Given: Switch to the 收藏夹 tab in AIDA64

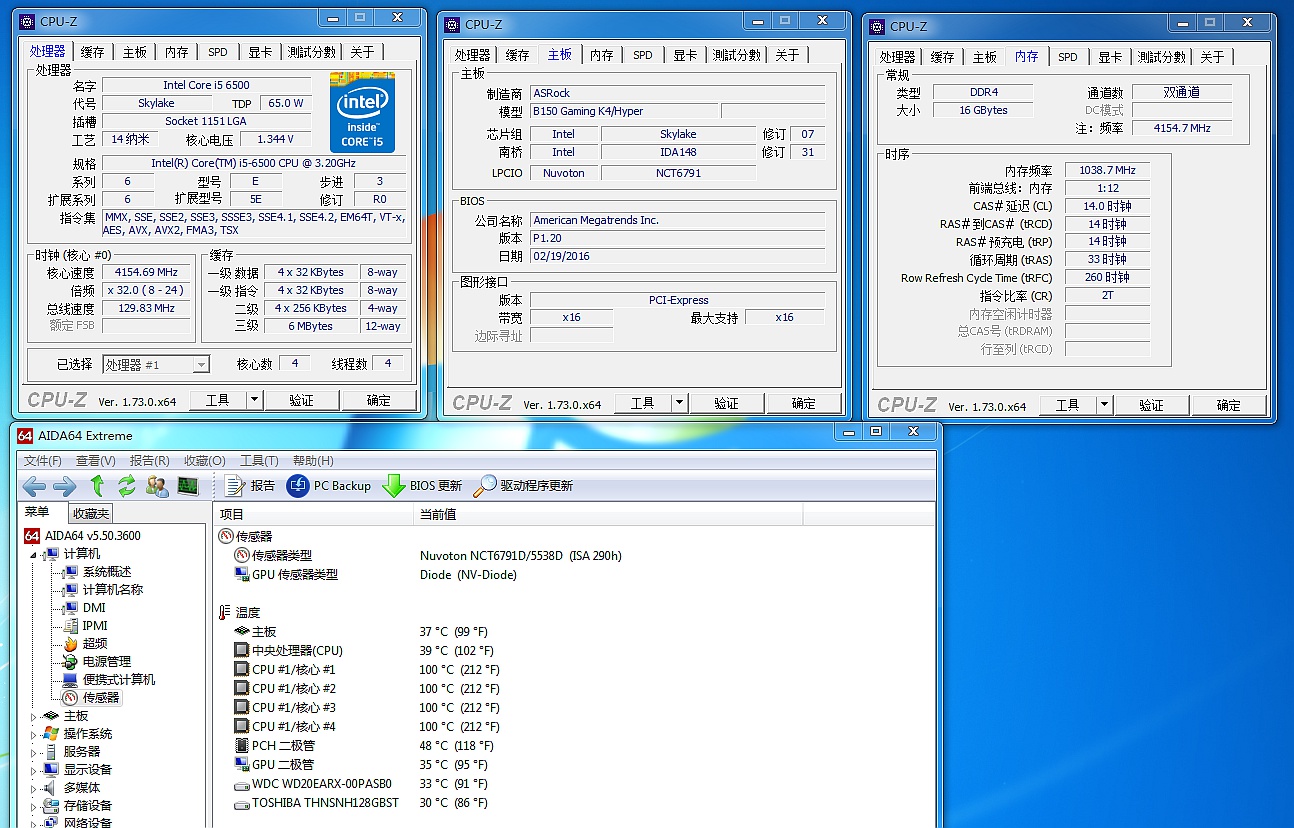Looking at the screenshot, I should pos(91,514).
